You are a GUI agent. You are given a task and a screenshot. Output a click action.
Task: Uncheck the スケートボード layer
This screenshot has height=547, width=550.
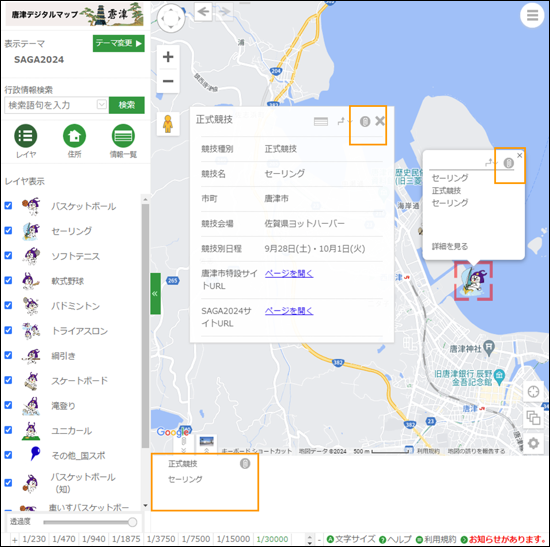[x=8, y=380]
